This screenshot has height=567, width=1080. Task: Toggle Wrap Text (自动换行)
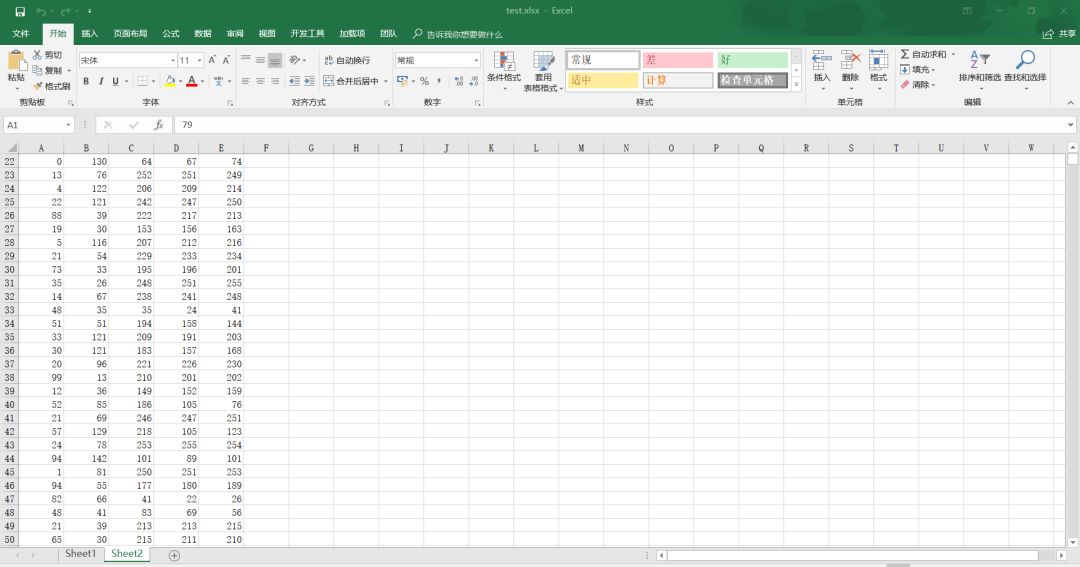[347, 60]
